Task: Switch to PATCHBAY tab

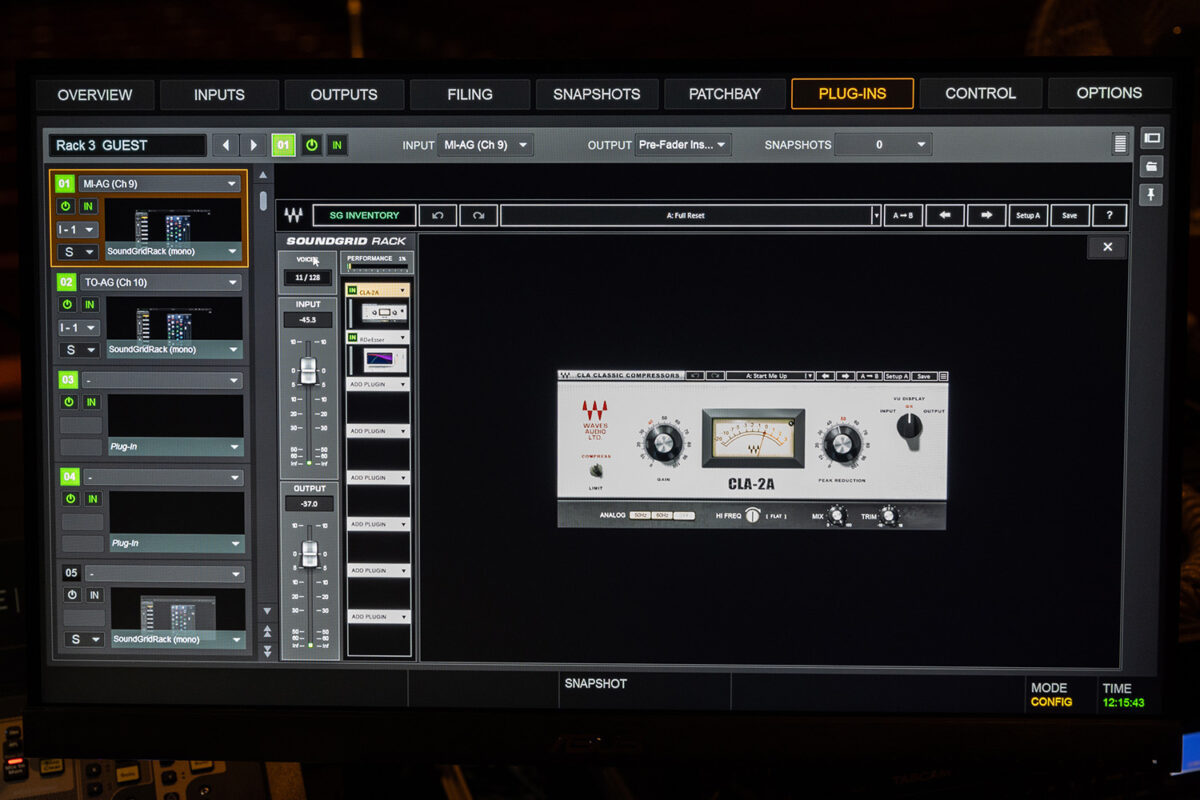Action: click(725, 94)
